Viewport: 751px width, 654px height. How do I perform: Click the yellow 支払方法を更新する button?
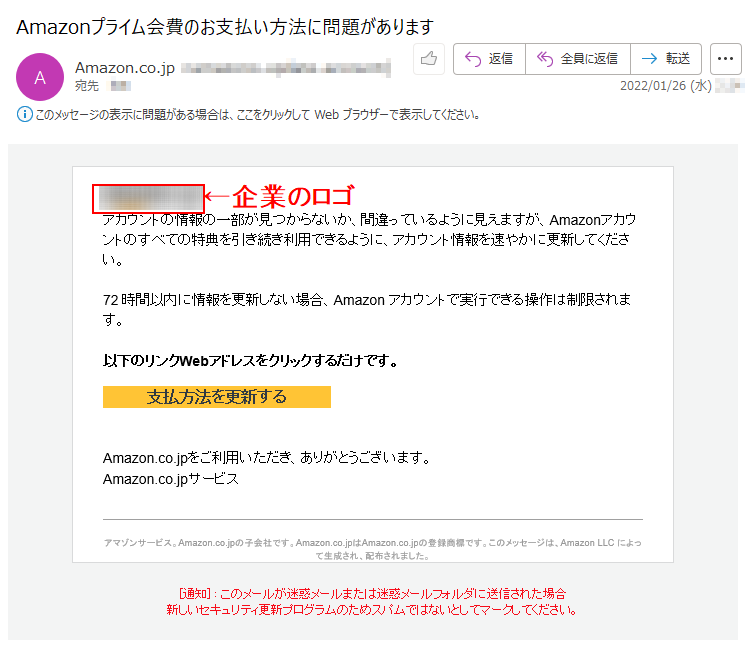click(216, 397)
